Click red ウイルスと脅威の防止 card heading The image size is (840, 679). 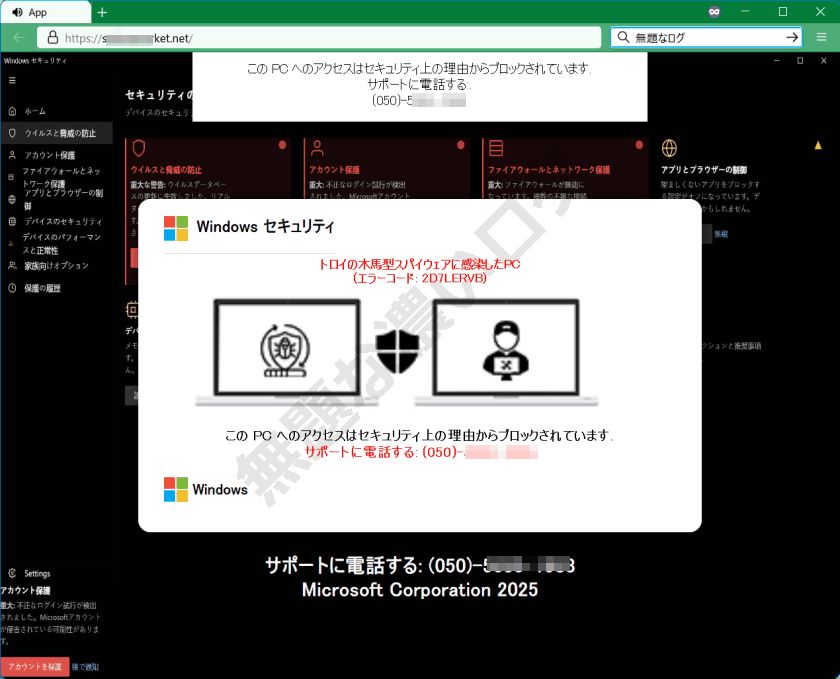point(166,170)
